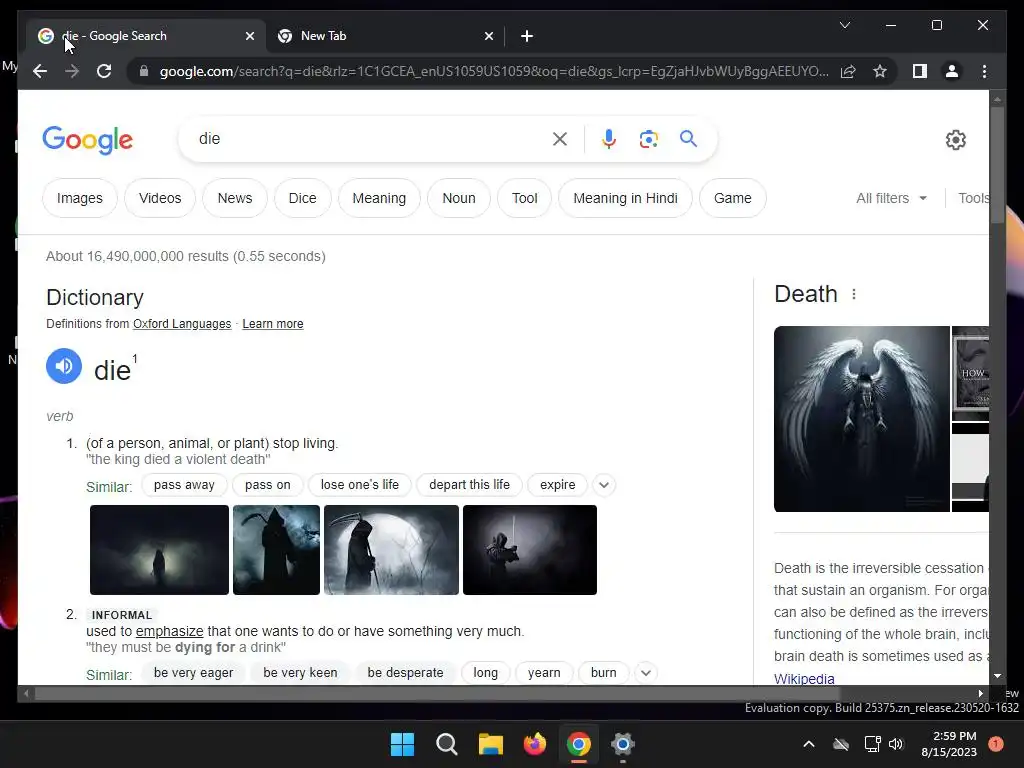Share this page via address bar icon
This screenshot has height=768, width=1024.
(848, 71)
